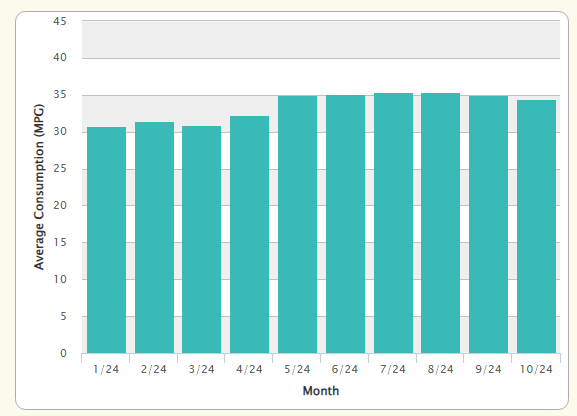Screen dimensions: 577x416
Task: Click the 25 y-axis tick label
Action: point(60,169)
